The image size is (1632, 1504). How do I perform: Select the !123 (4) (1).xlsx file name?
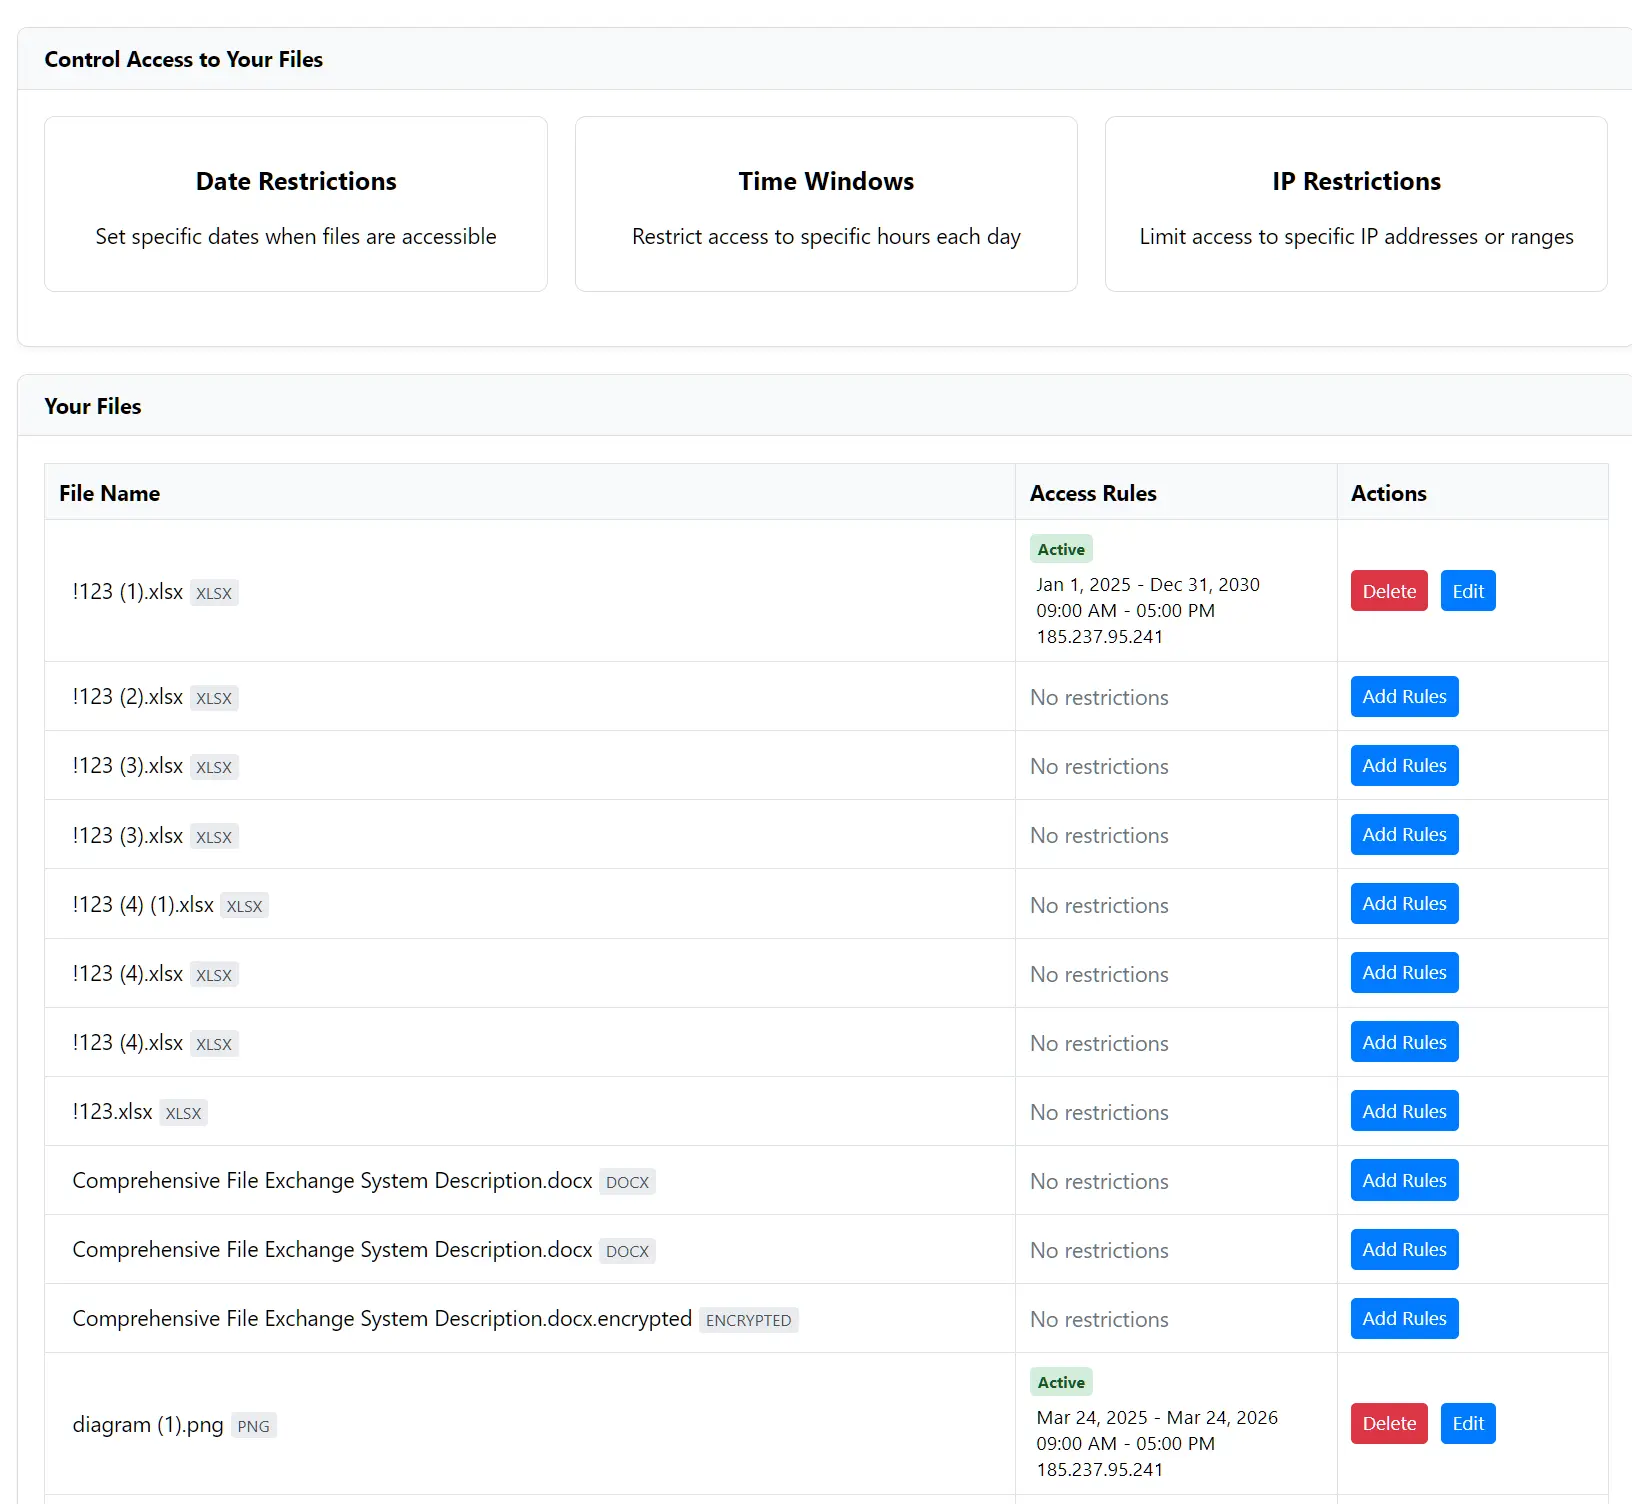pos(143,905)
